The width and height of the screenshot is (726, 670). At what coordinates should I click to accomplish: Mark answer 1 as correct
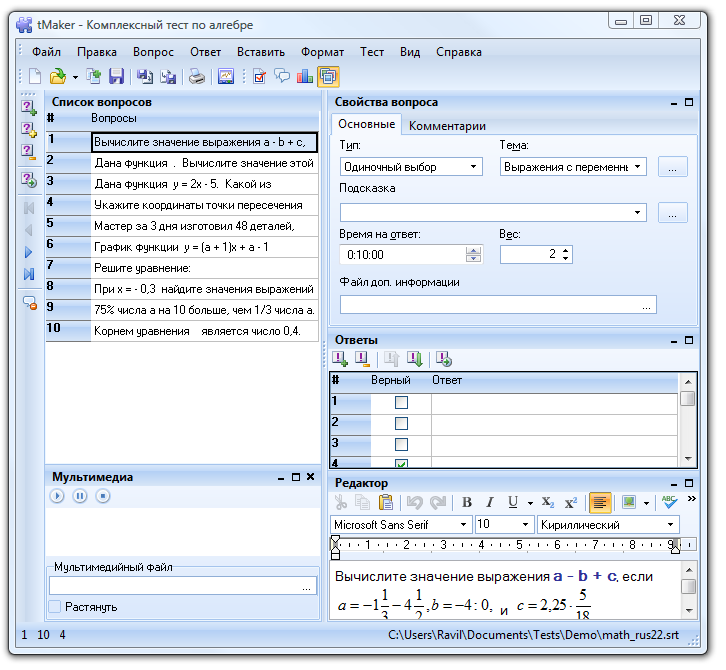point(401,402)
